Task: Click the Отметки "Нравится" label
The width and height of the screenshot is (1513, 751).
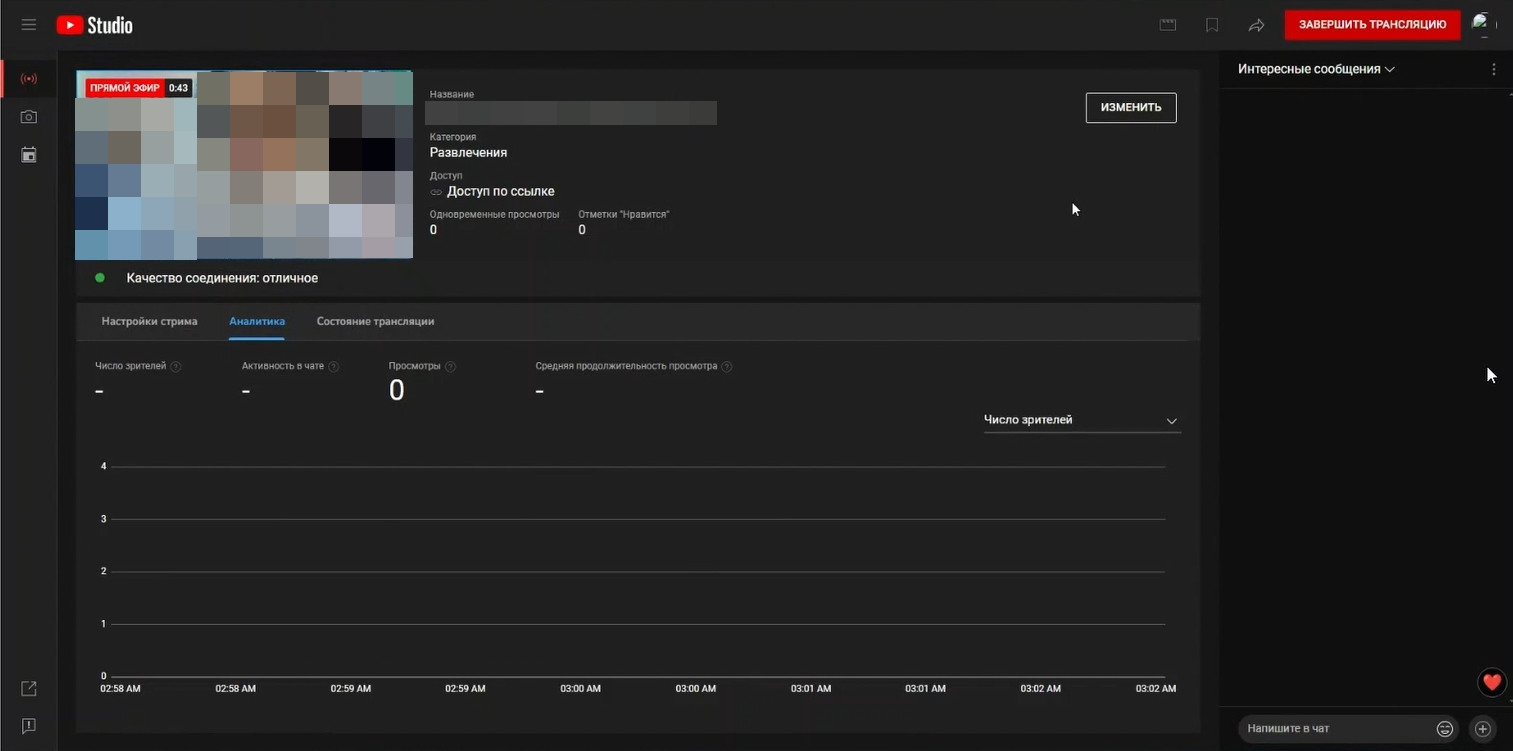Action: click(x=623, y=214)
